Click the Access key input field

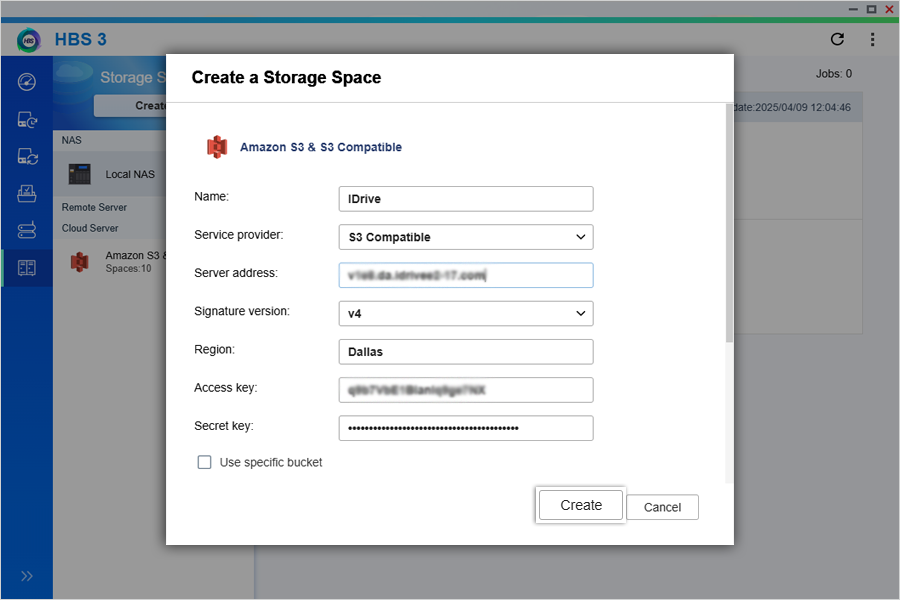coord(465,390)
